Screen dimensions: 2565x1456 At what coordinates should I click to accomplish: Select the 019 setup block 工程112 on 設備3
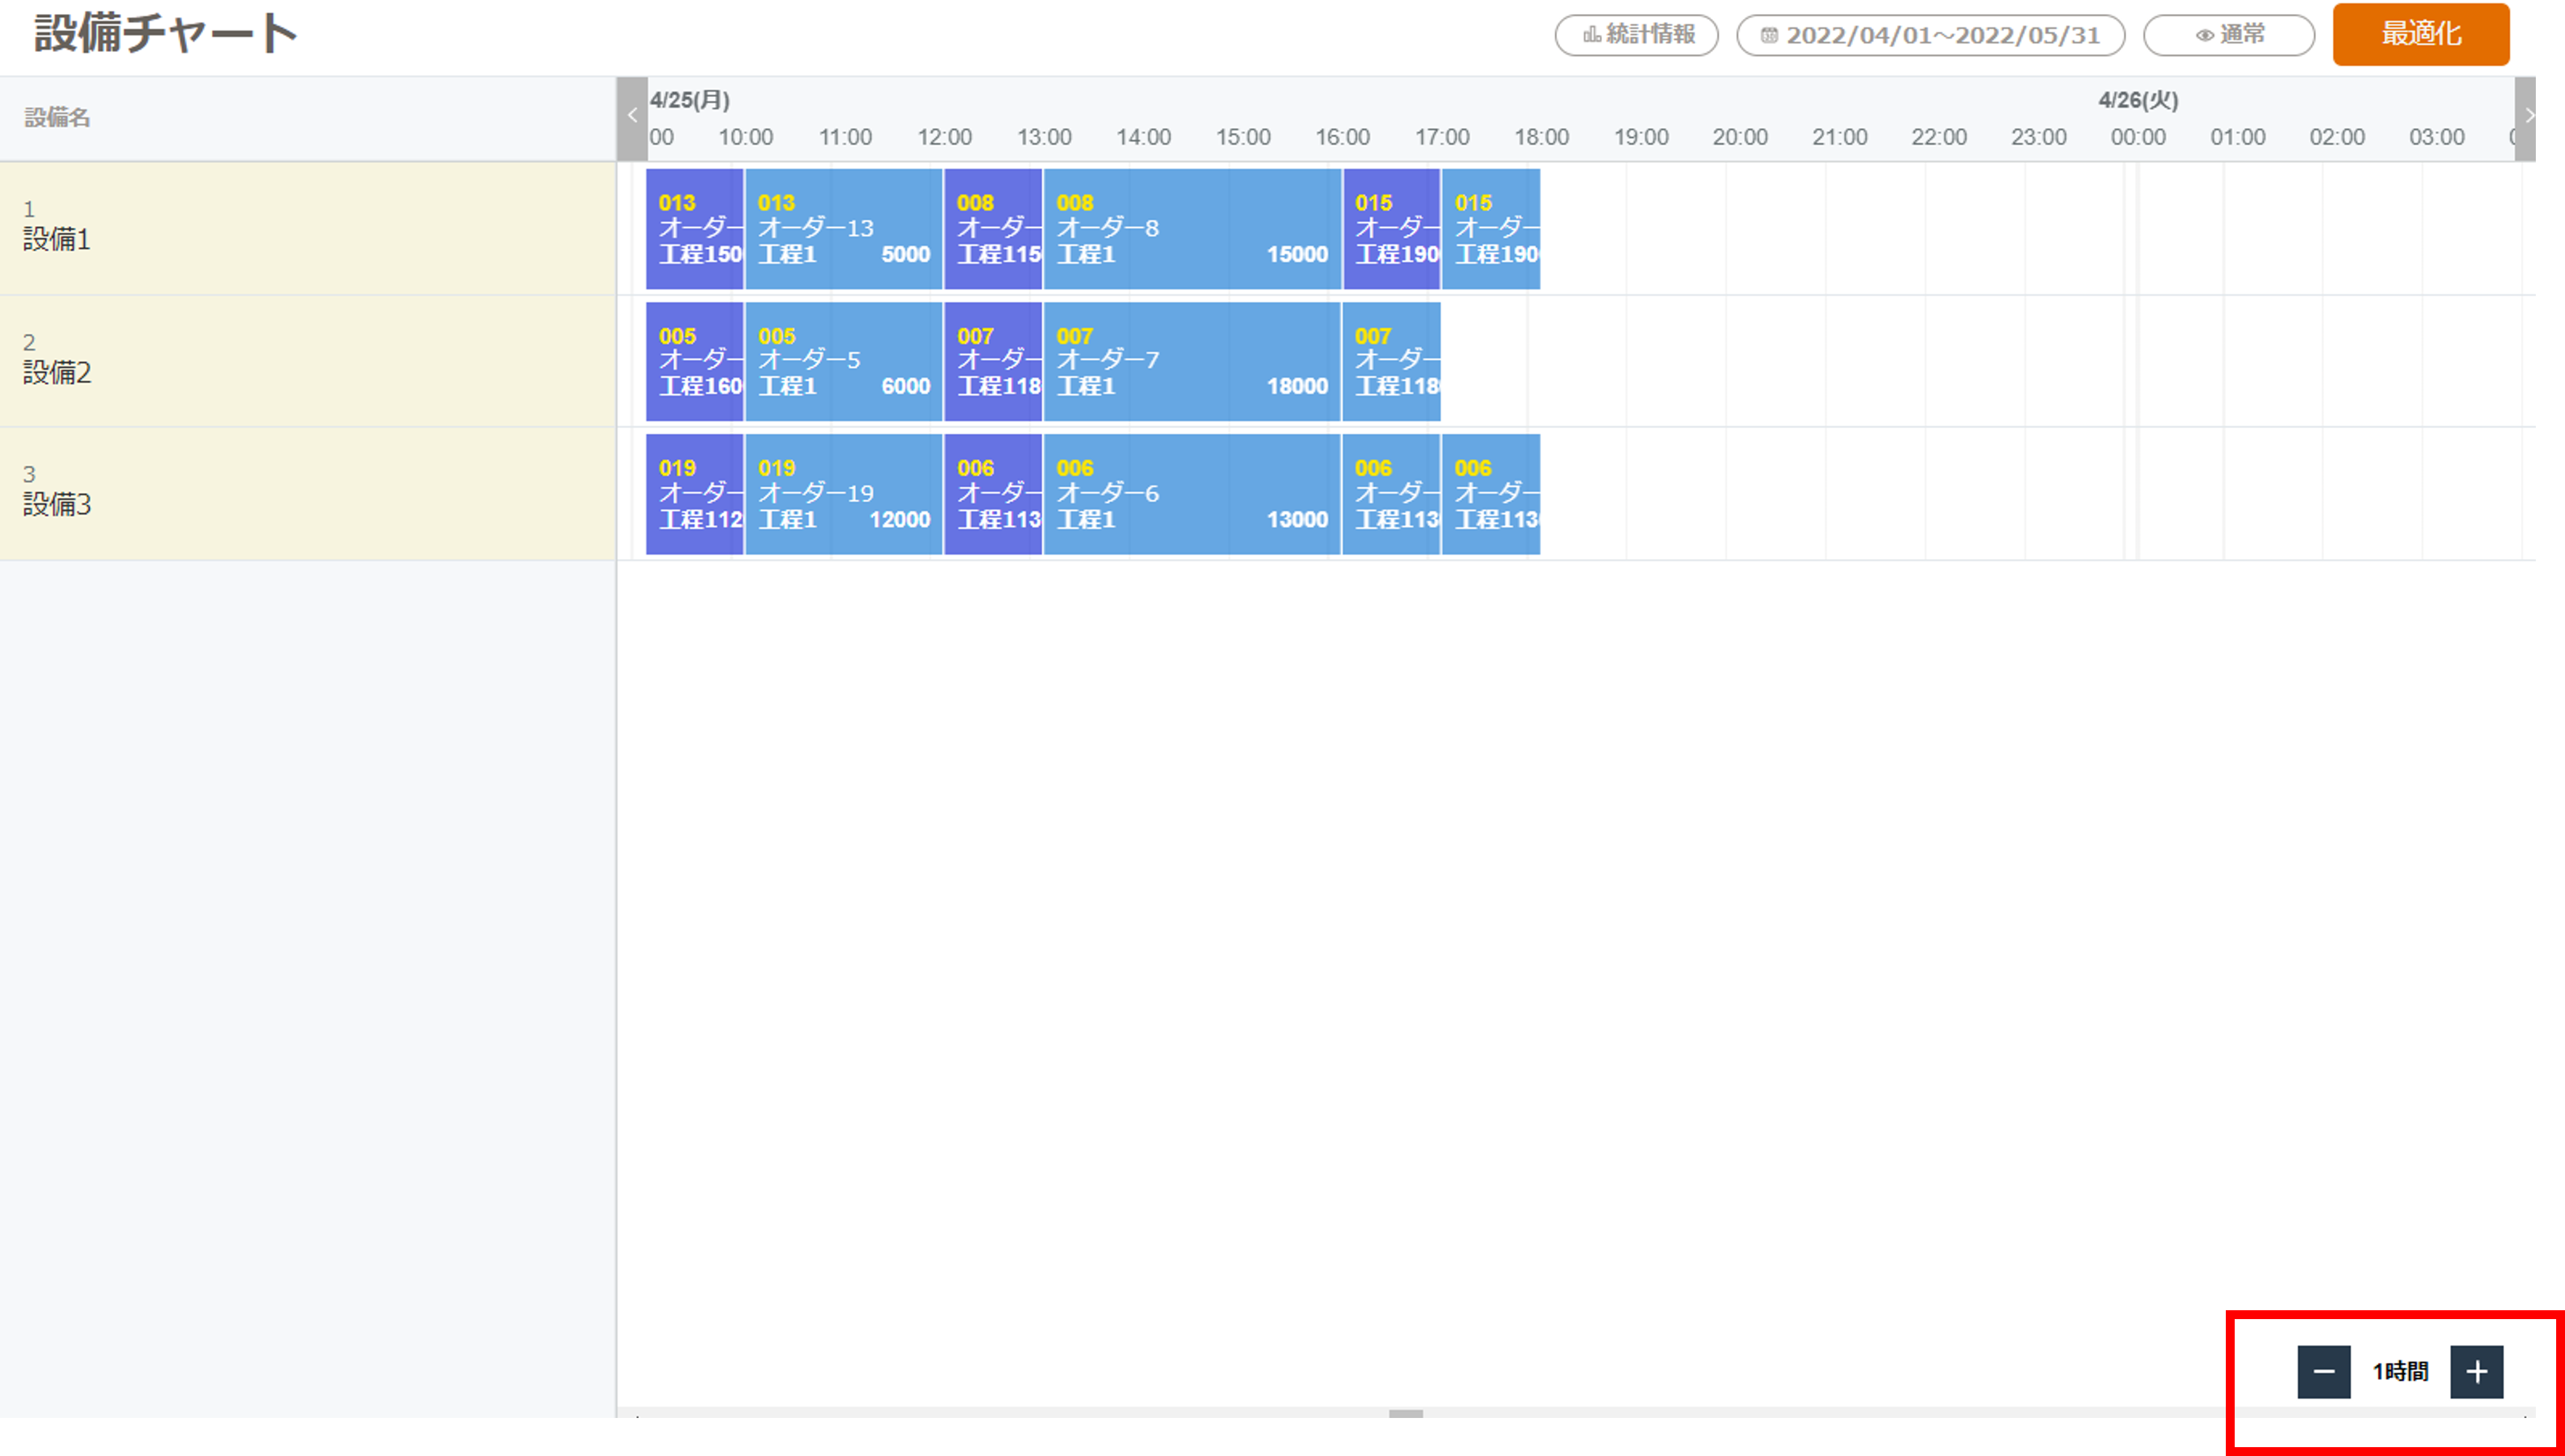click(694, 494)
